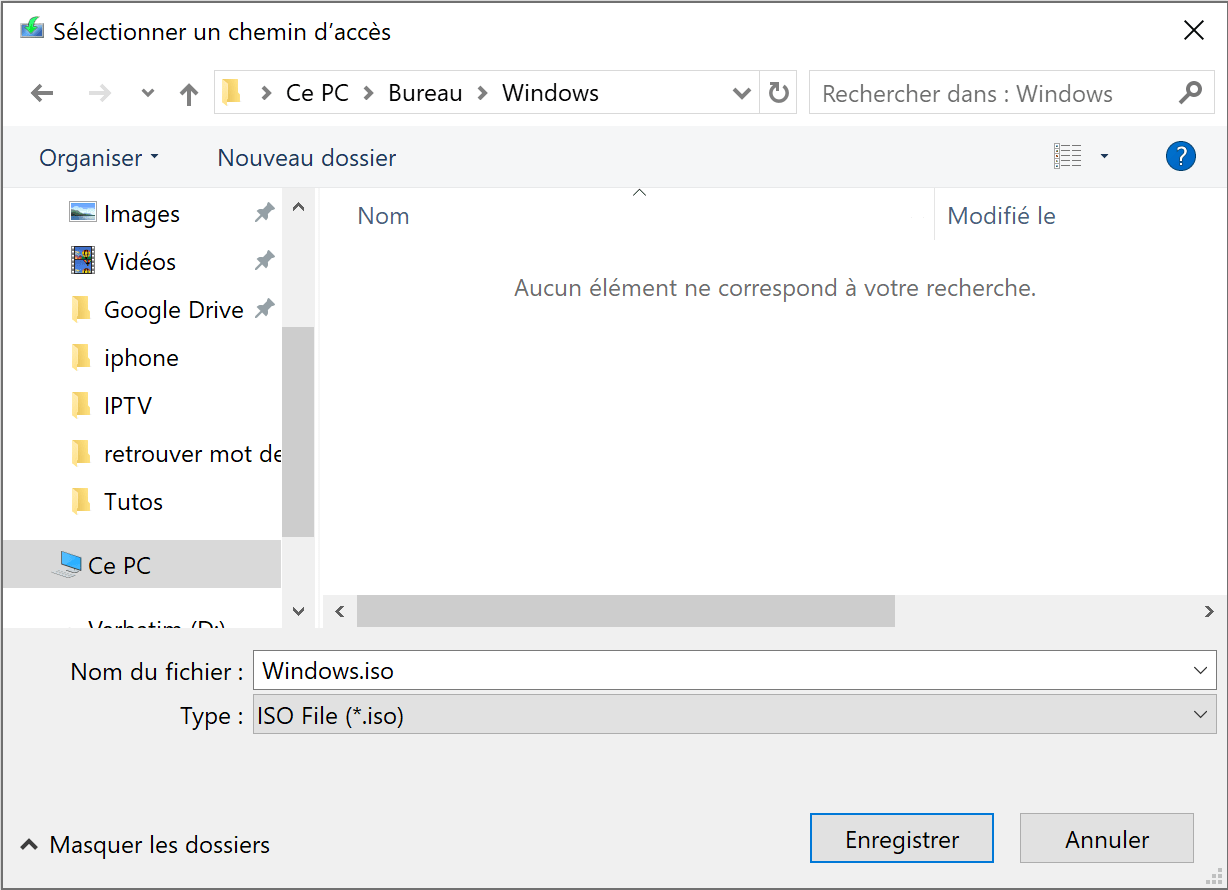Click the Back navigation arrow
1228x890 pixels.
[42, 94]
